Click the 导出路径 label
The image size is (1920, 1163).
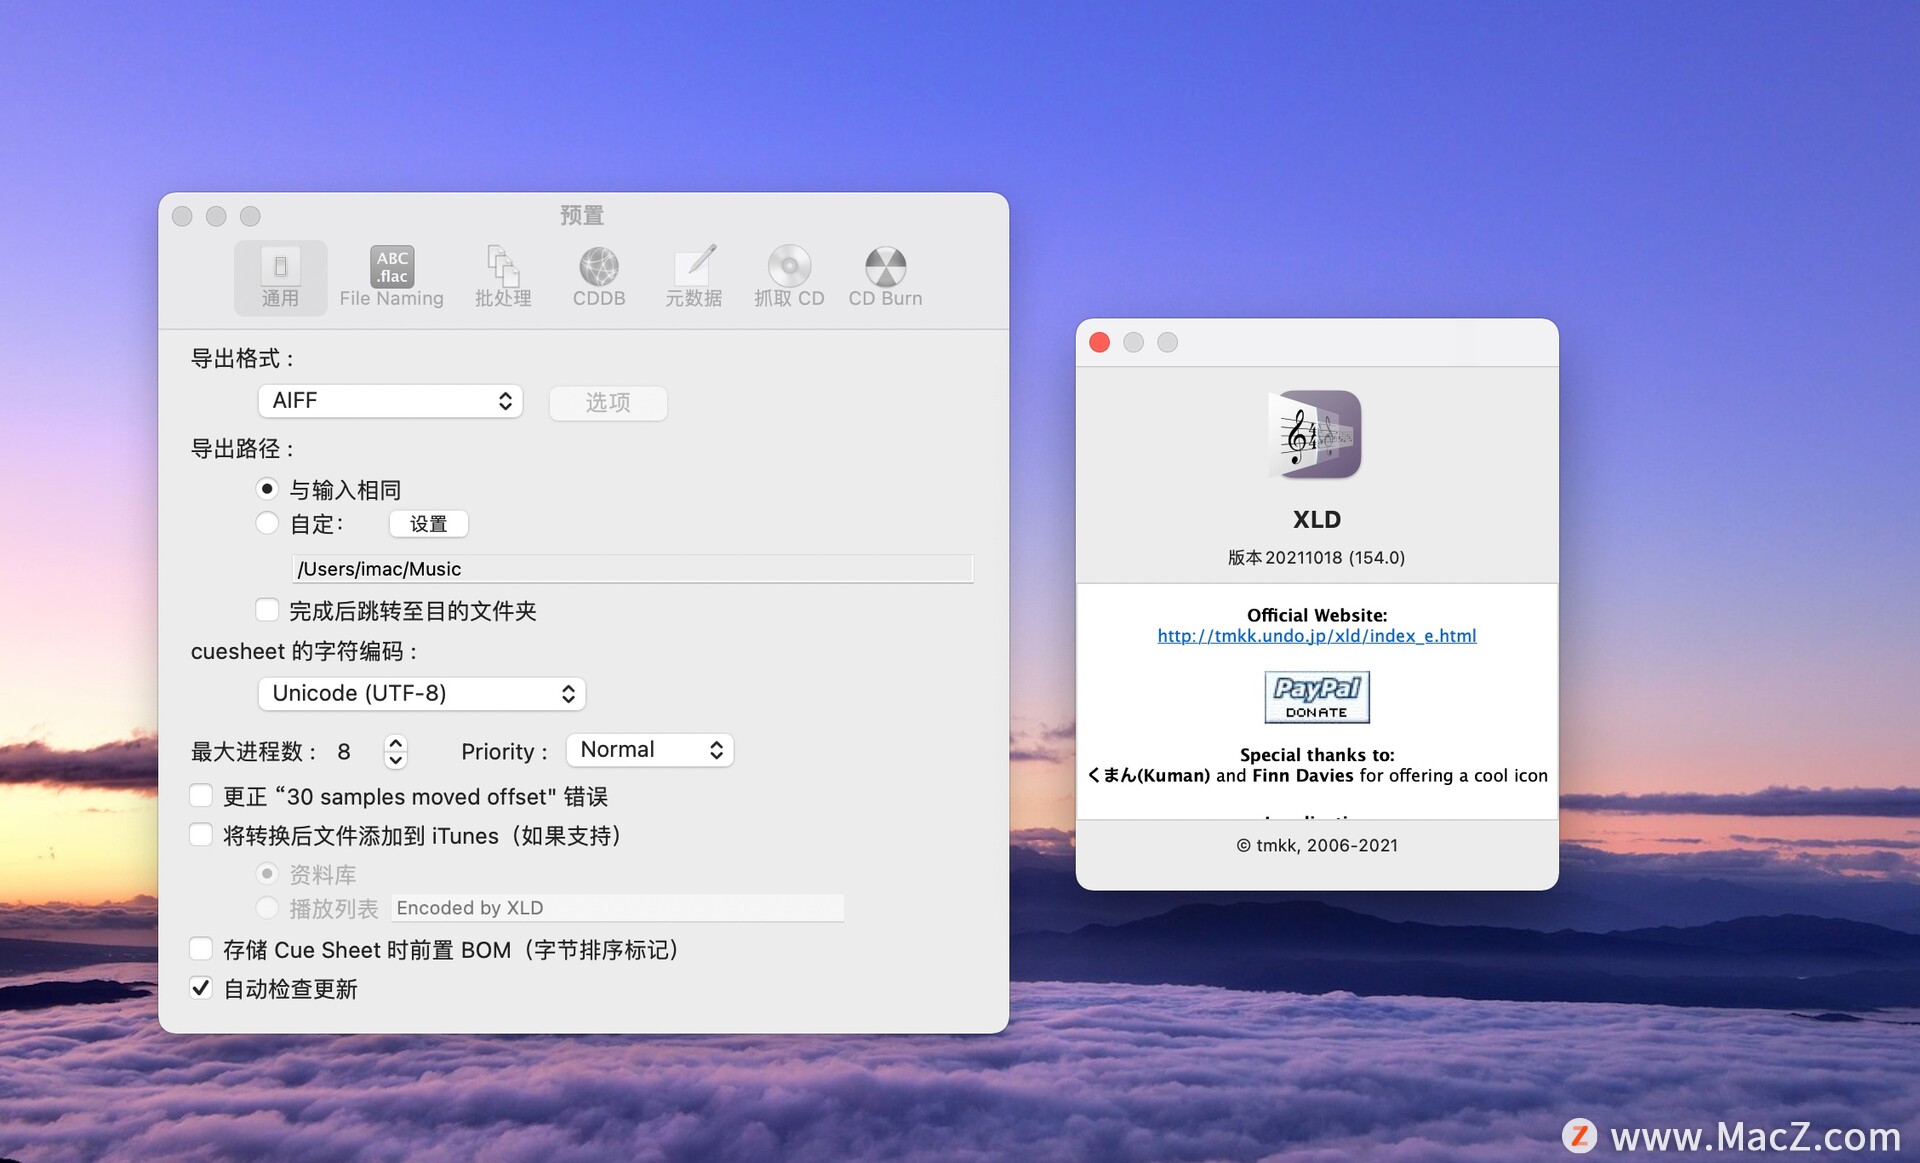(243, 448)
